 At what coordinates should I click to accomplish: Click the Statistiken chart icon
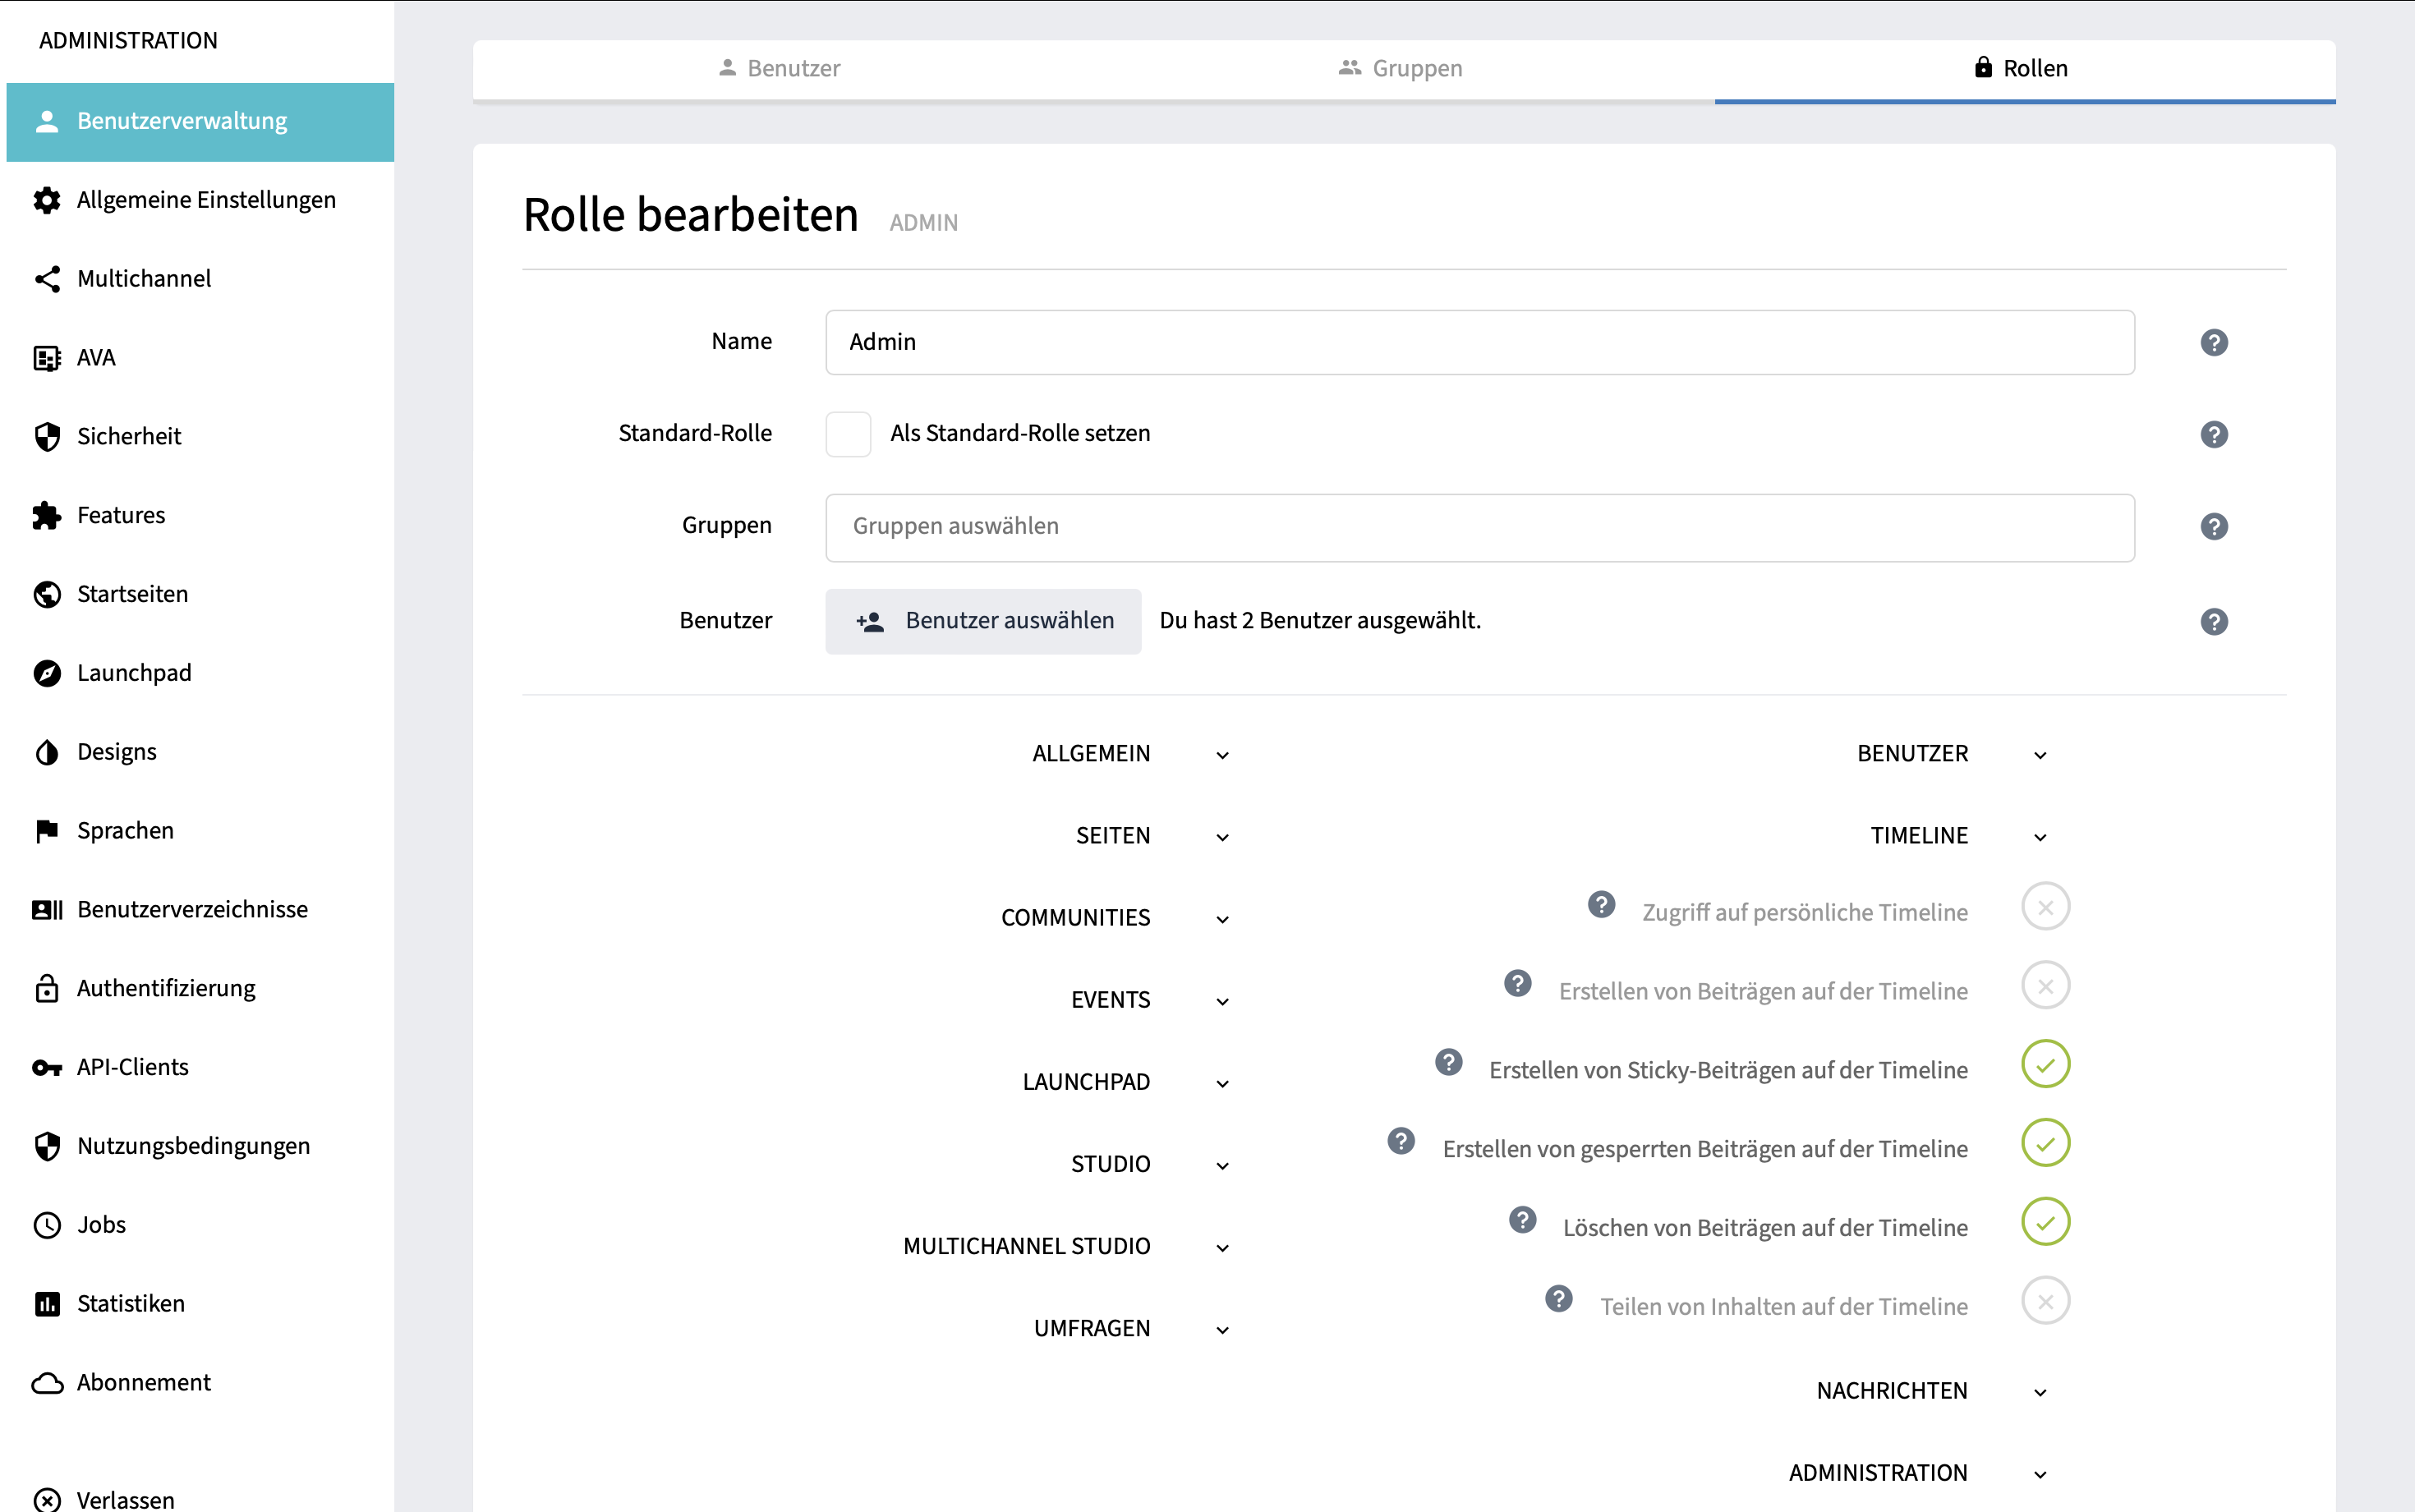[47, 1304]
